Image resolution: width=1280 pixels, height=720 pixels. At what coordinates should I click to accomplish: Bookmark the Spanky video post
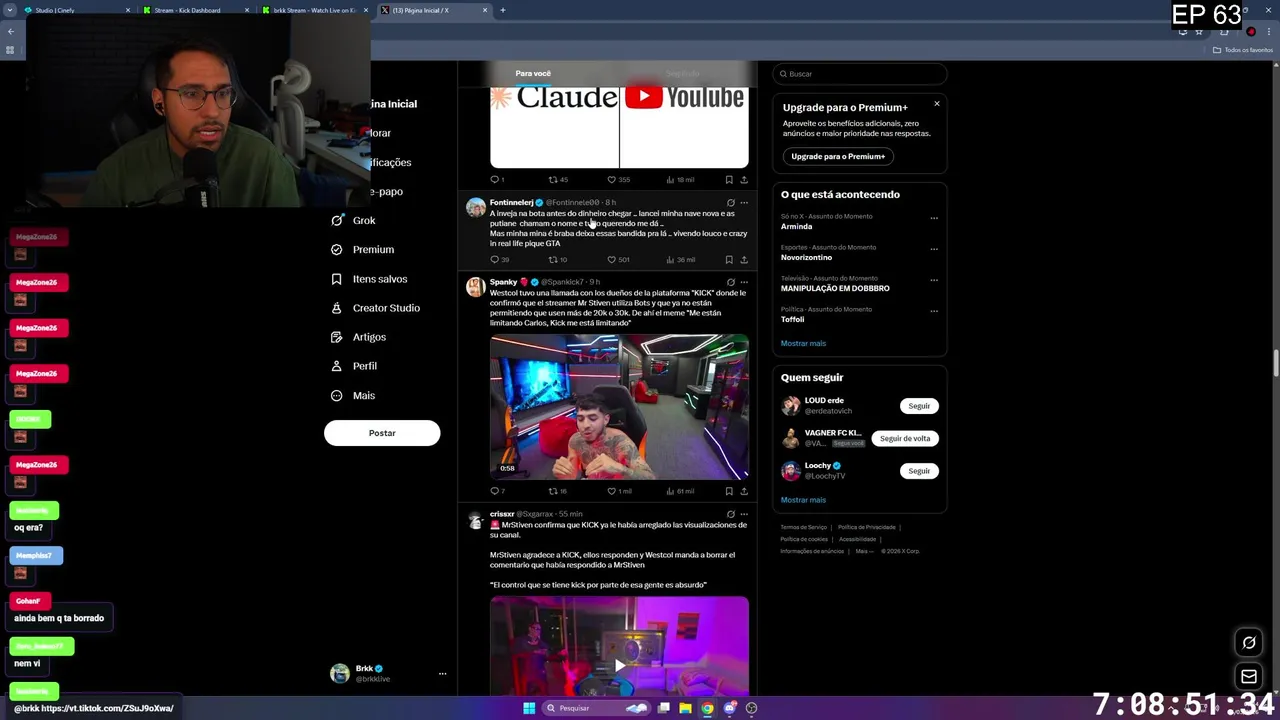729,491
